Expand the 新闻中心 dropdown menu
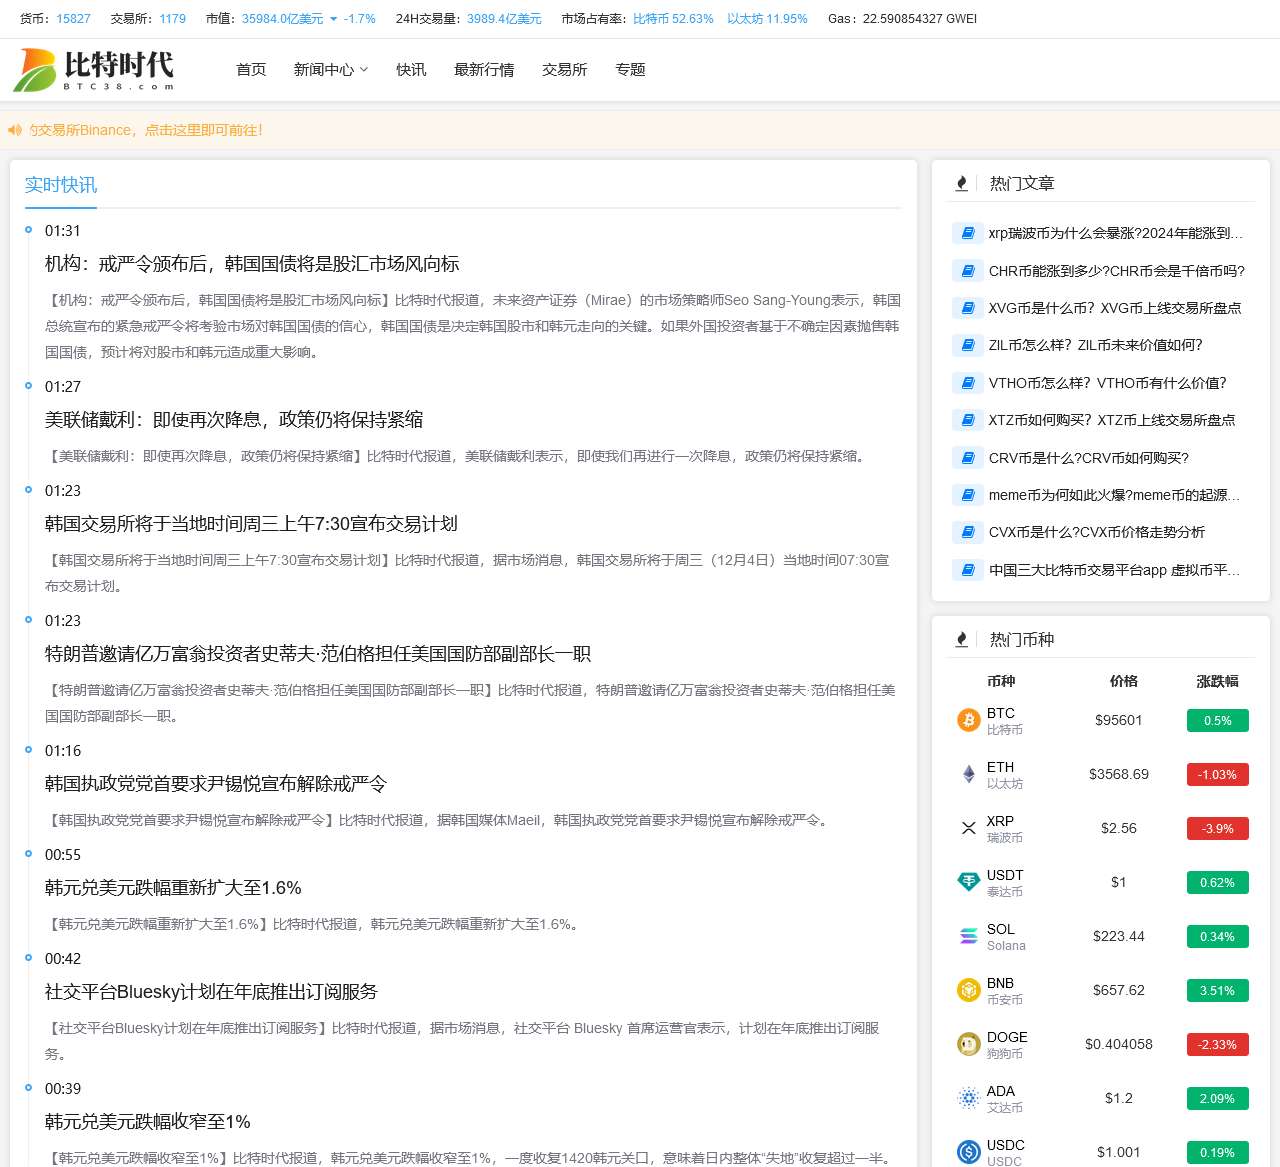 coord(330,70)
